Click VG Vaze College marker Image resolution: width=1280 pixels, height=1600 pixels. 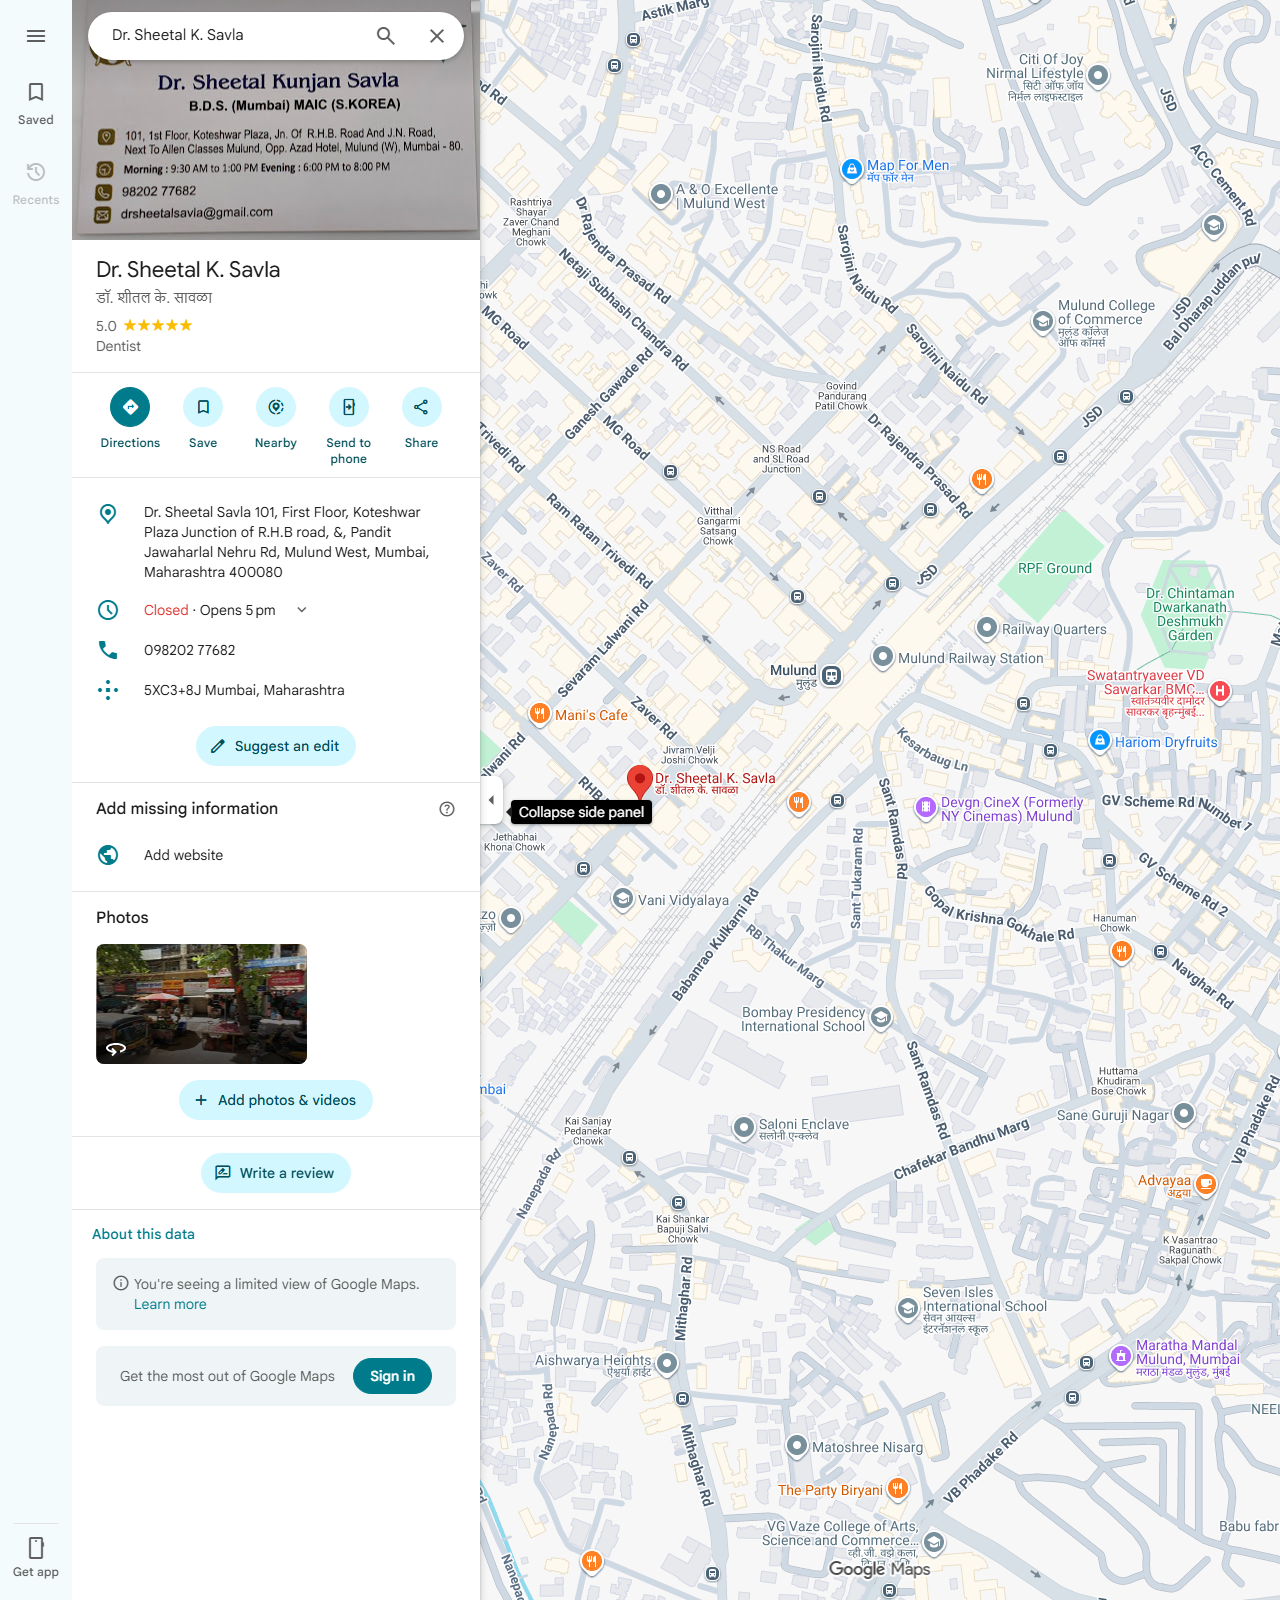[x=934, y=1543]
